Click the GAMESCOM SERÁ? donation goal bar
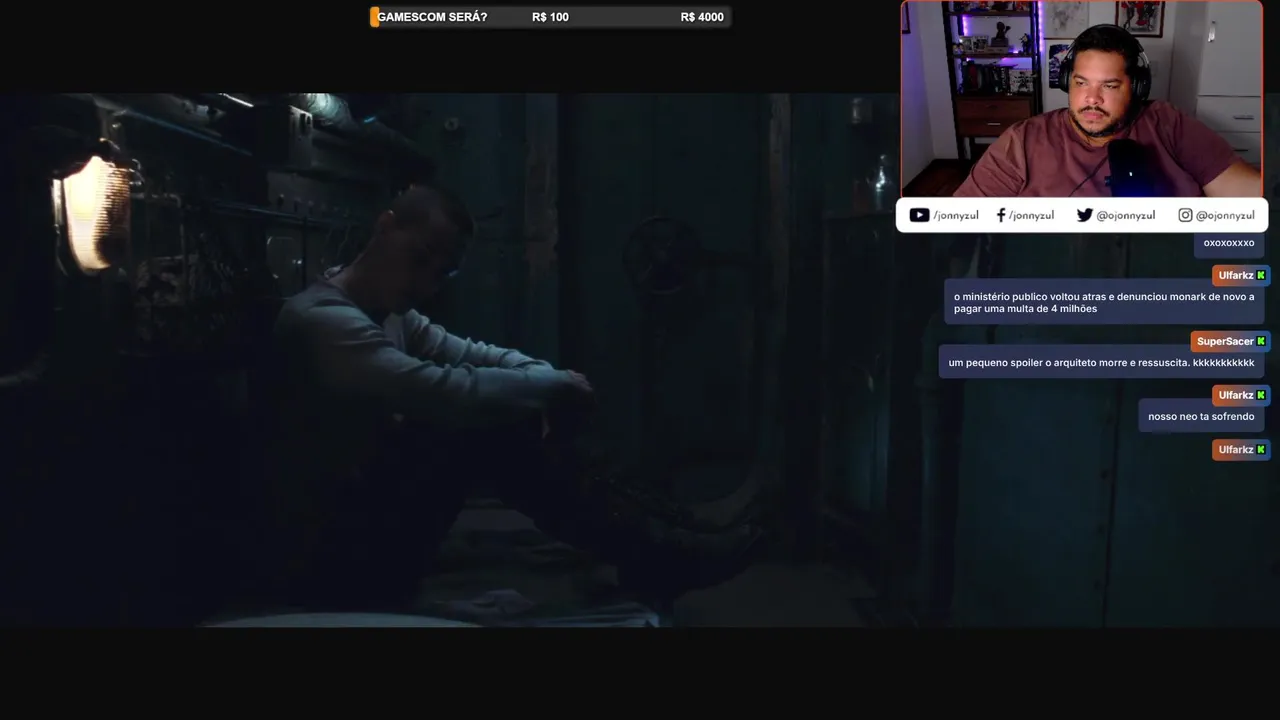The height and width of the screenshot is (720, 1280). (x=550, y=17)
